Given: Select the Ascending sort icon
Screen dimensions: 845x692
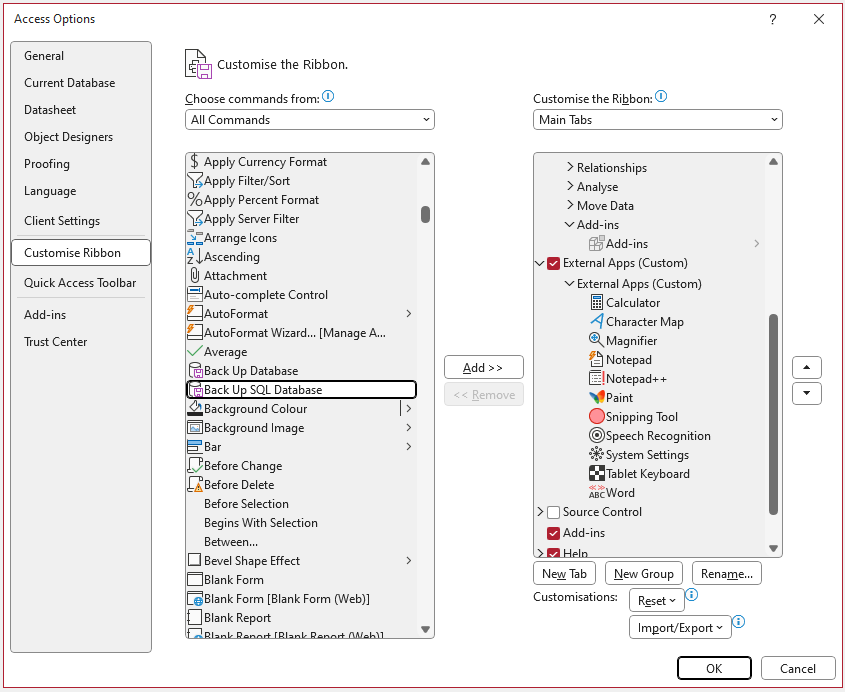Looking at the screenshot, I should 195,257.
